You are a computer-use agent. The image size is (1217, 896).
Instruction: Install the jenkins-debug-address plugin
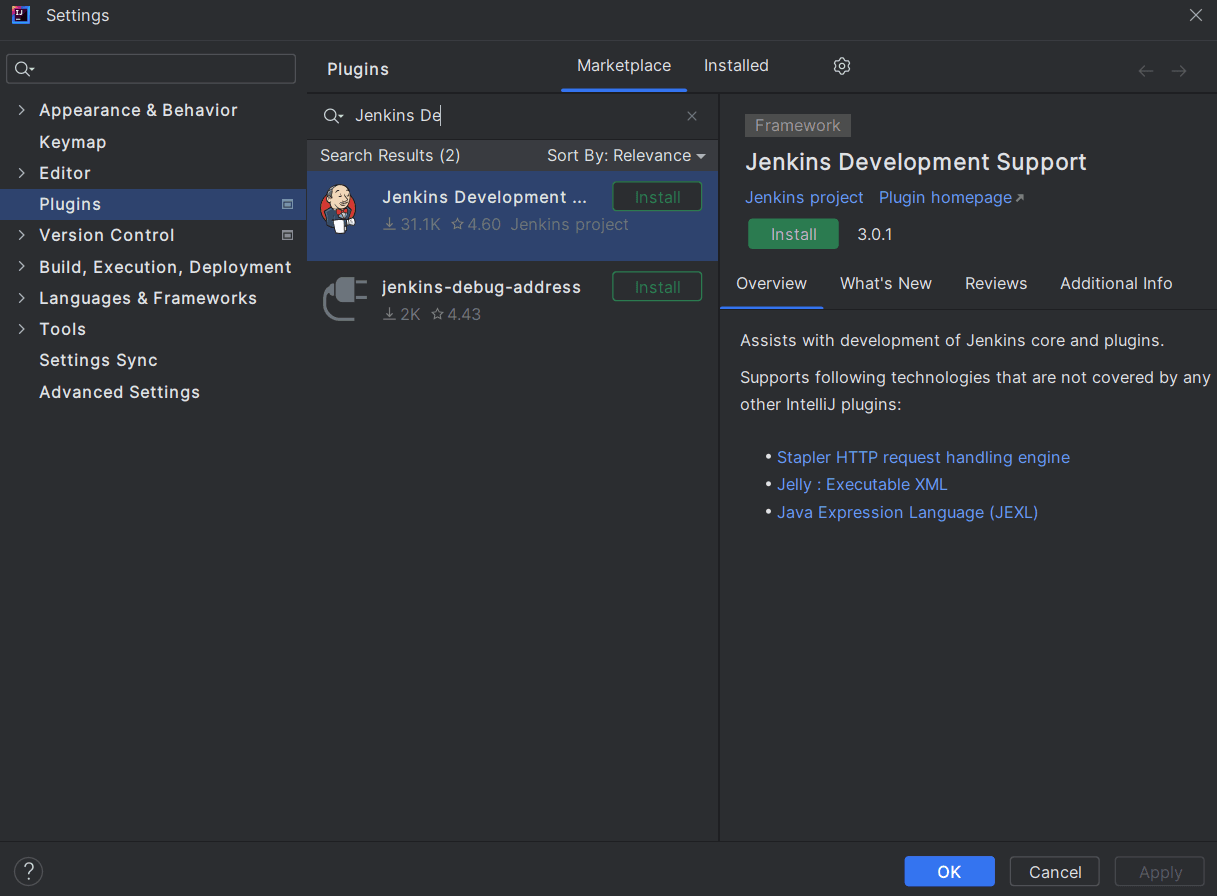tap(657, 287)
